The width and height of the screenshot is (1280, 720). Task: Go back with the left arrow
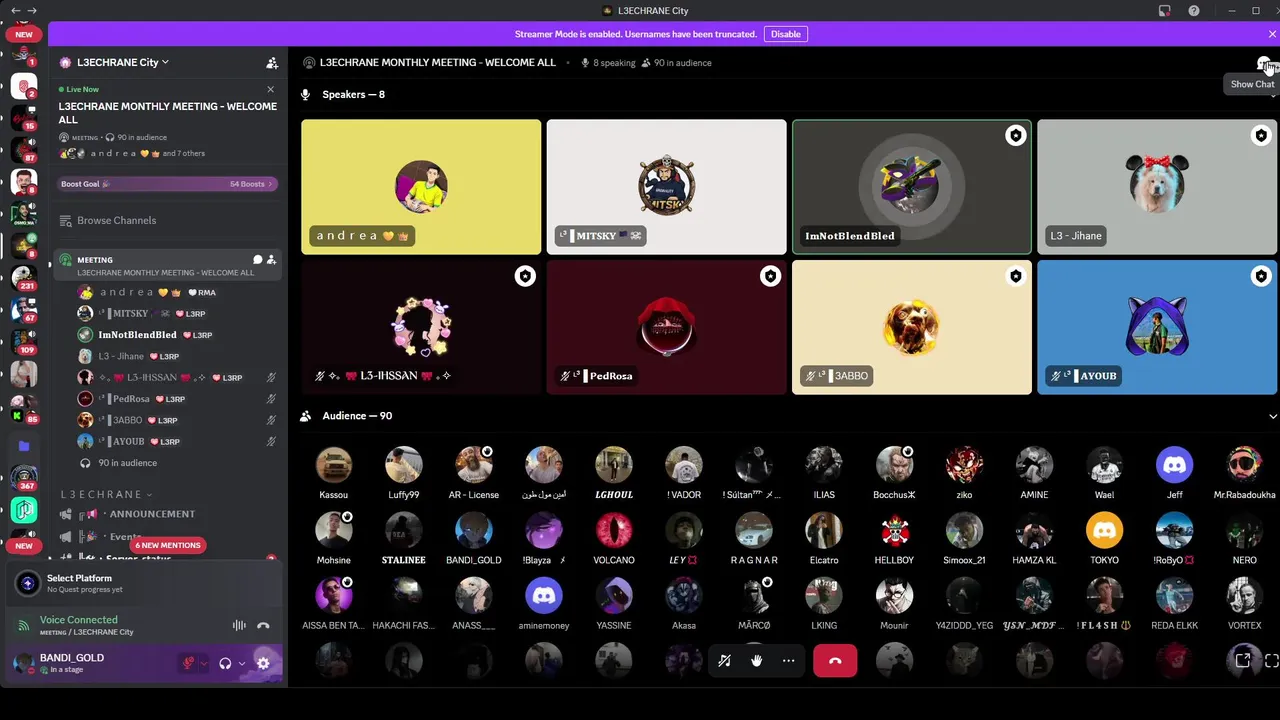[15, 10]
